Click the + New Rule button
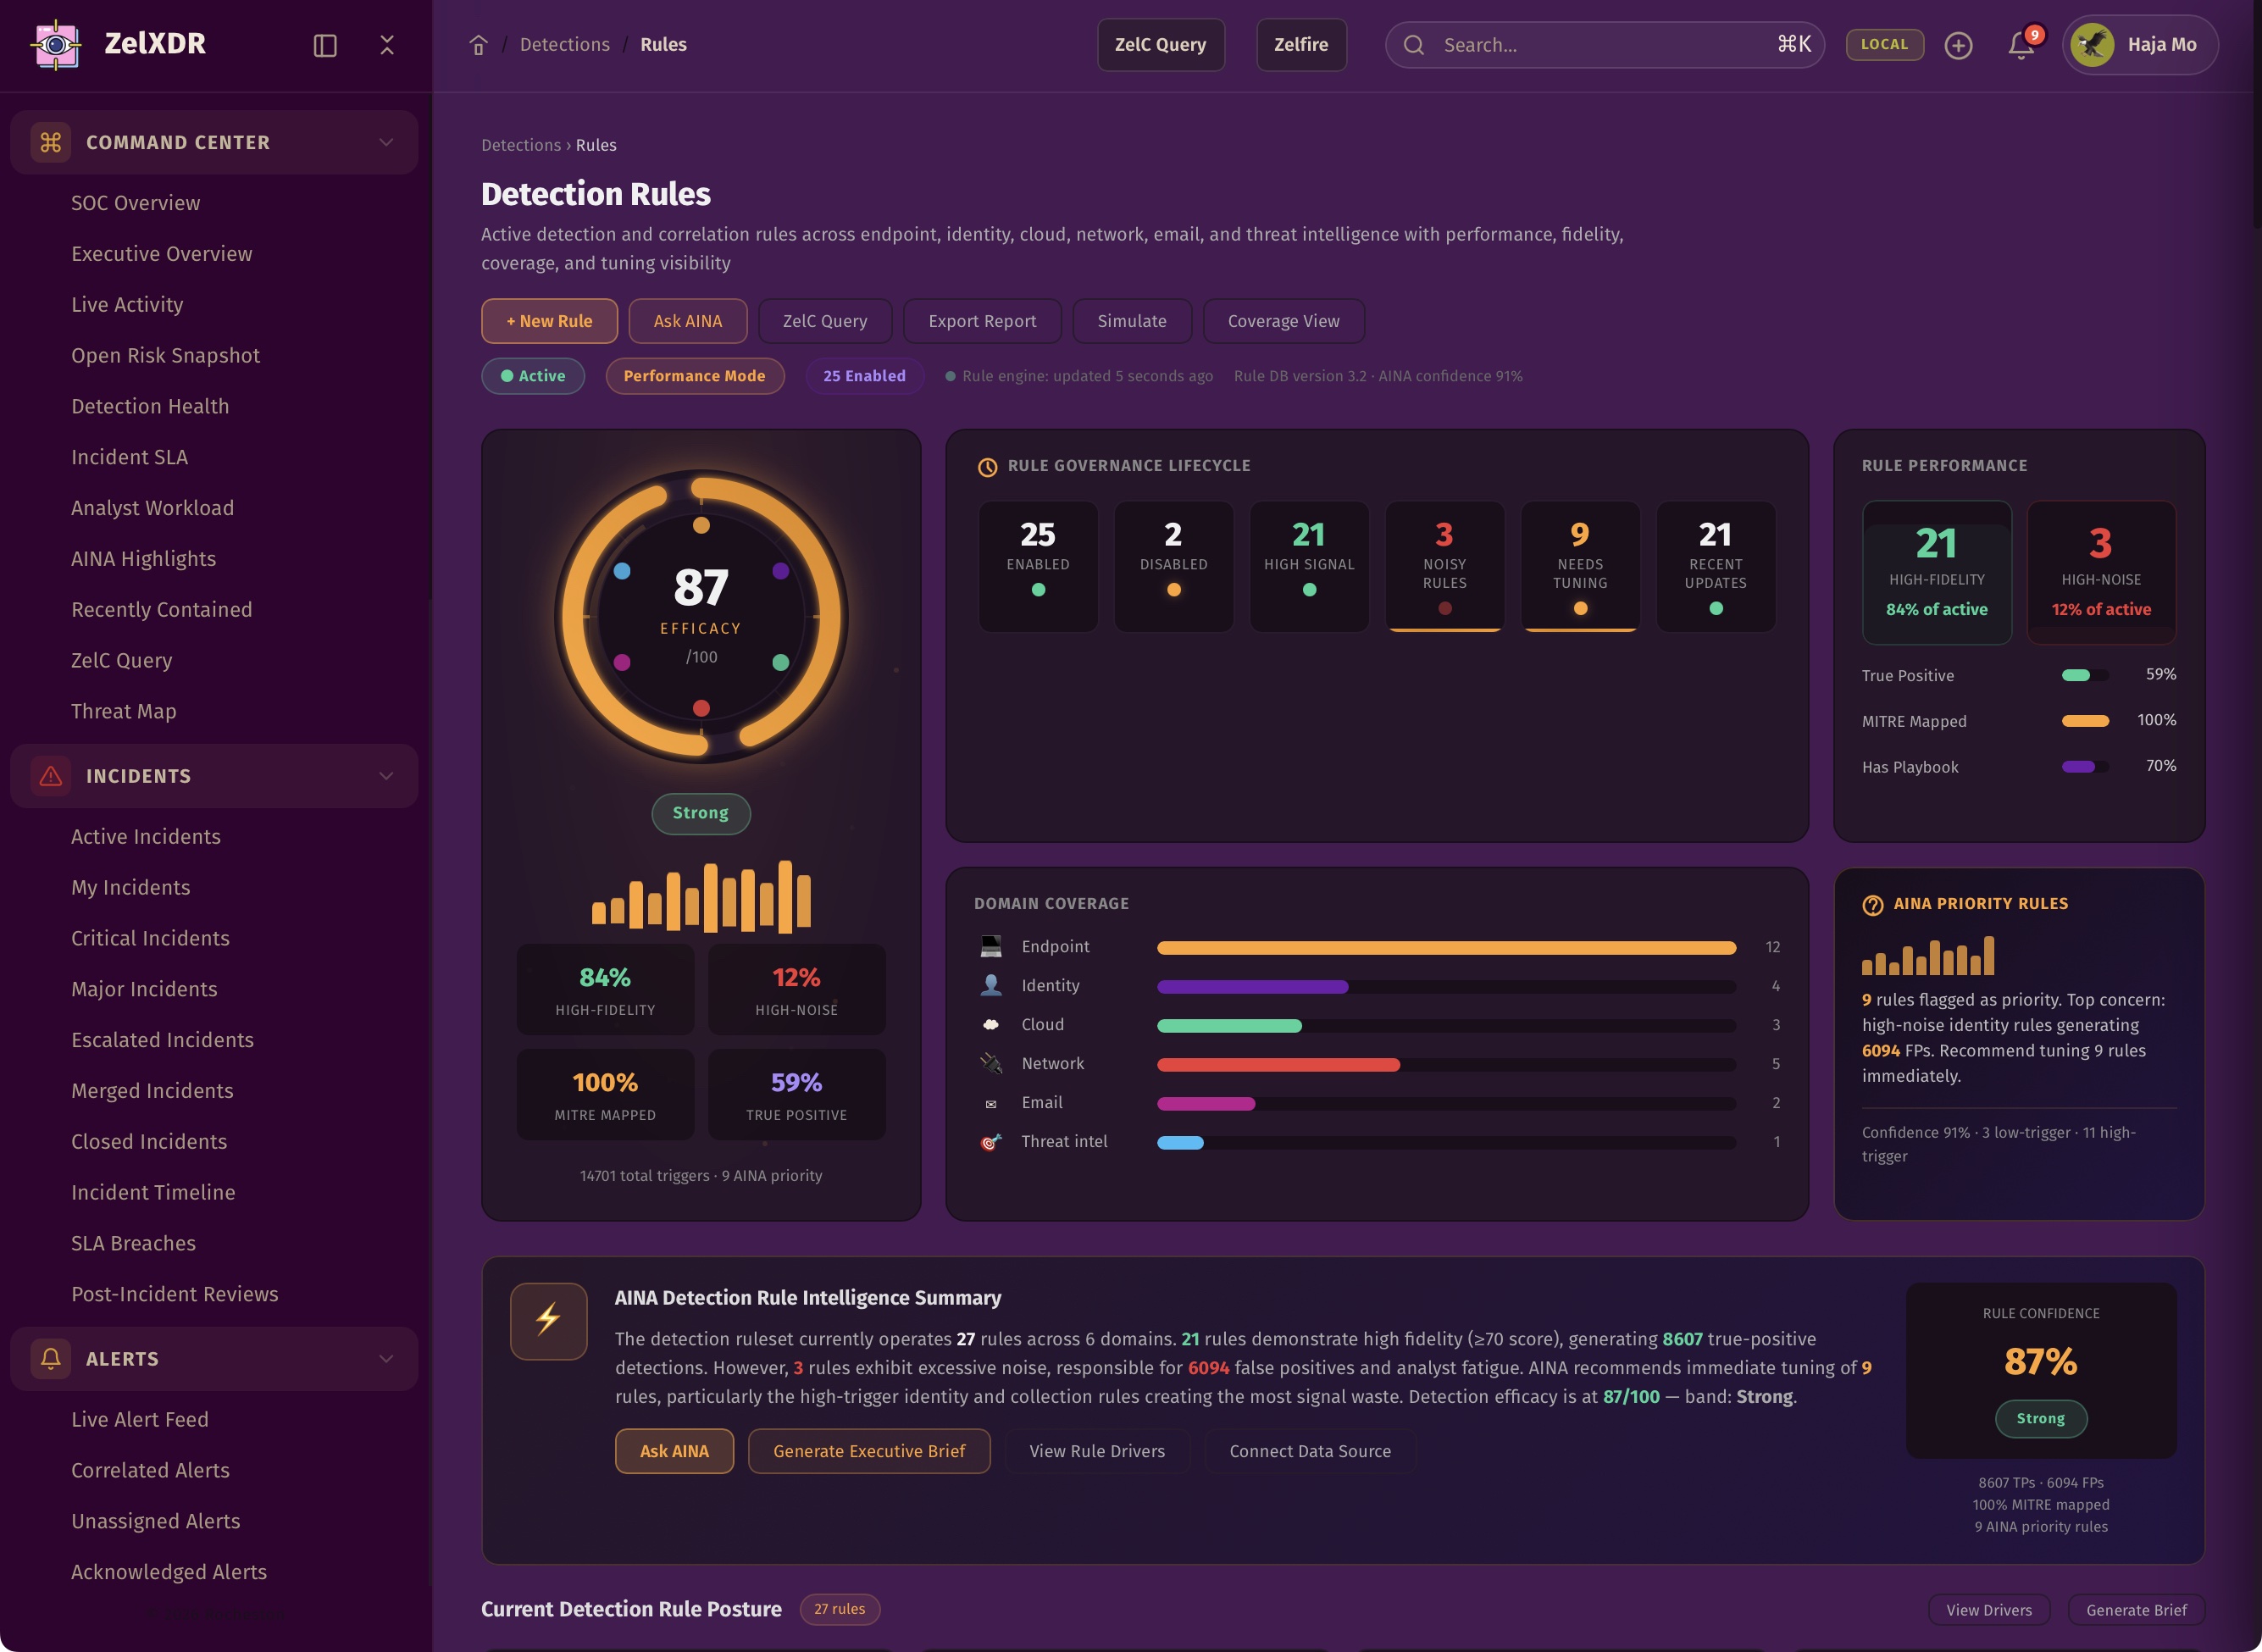2262x1652 pixels. (x=549, y=321)
